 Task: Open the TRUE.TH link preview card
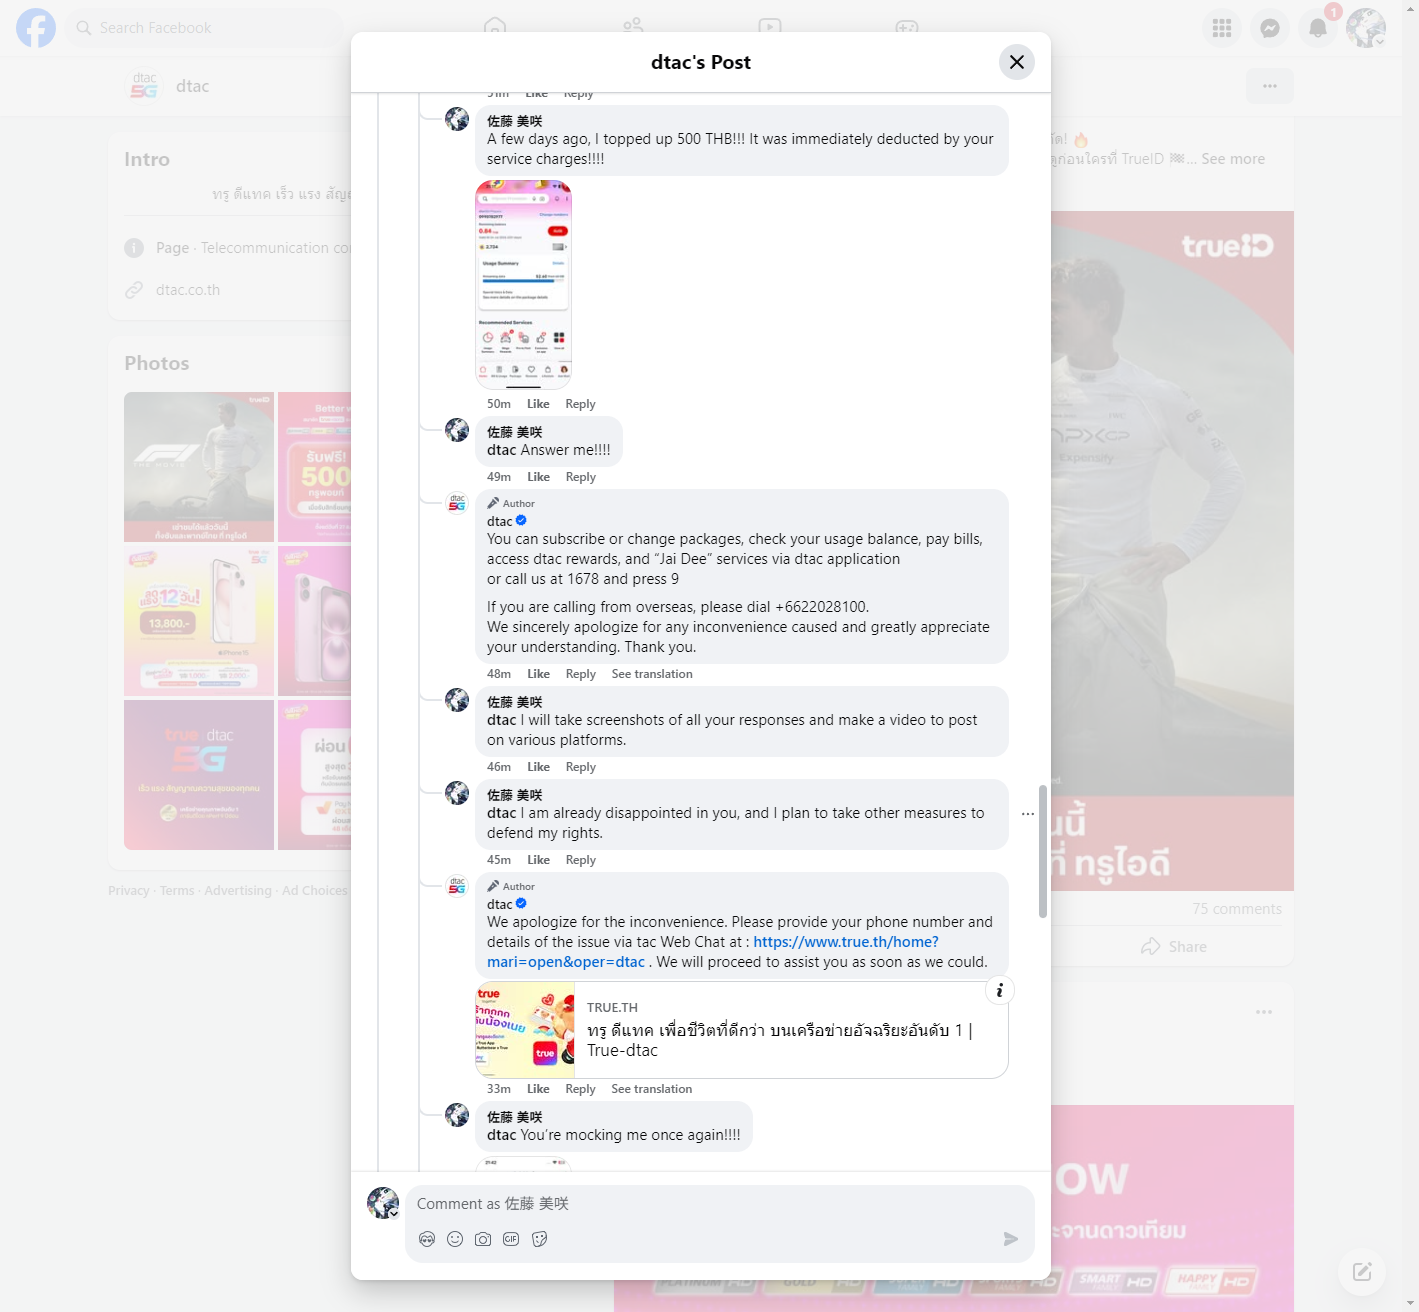[x=741, y=1030]
